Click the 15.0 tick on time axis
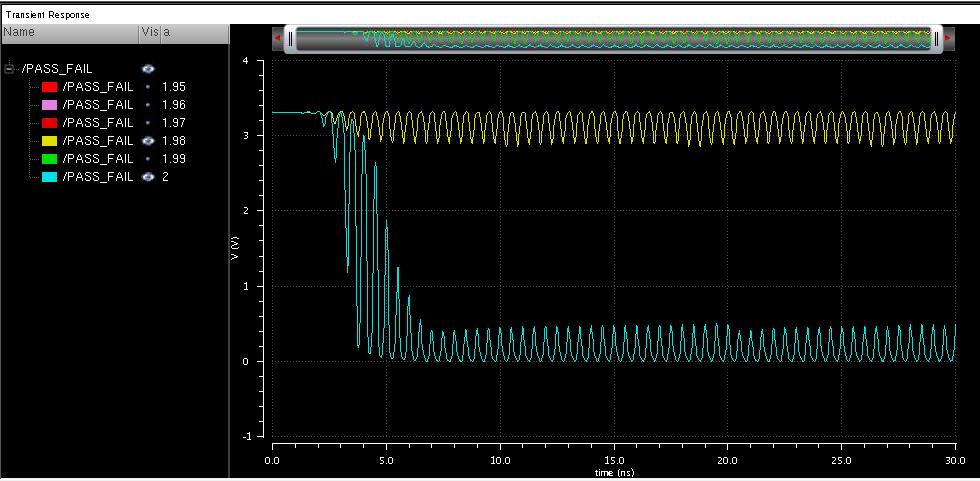This screenshot has height=481, width=980. tap(614, 461)
